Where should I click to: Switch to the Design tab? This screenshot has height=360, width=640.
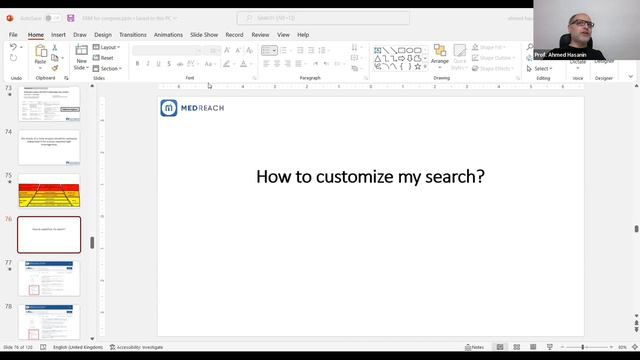pyautogui.click(x=103, y=35)
